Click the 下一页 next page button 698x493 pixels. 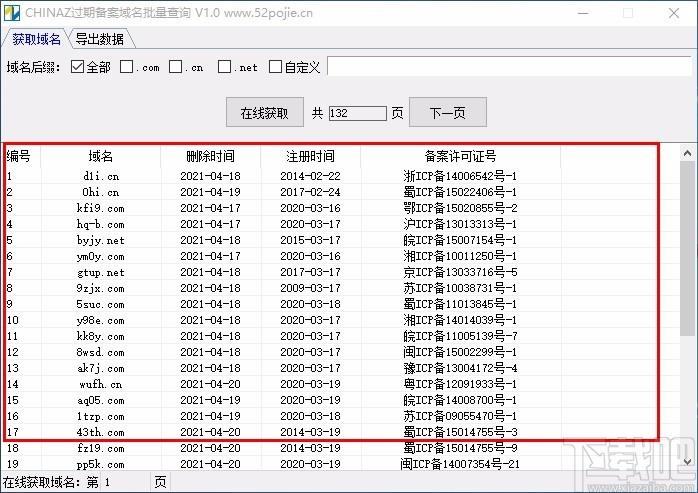(x=448, y=112)
